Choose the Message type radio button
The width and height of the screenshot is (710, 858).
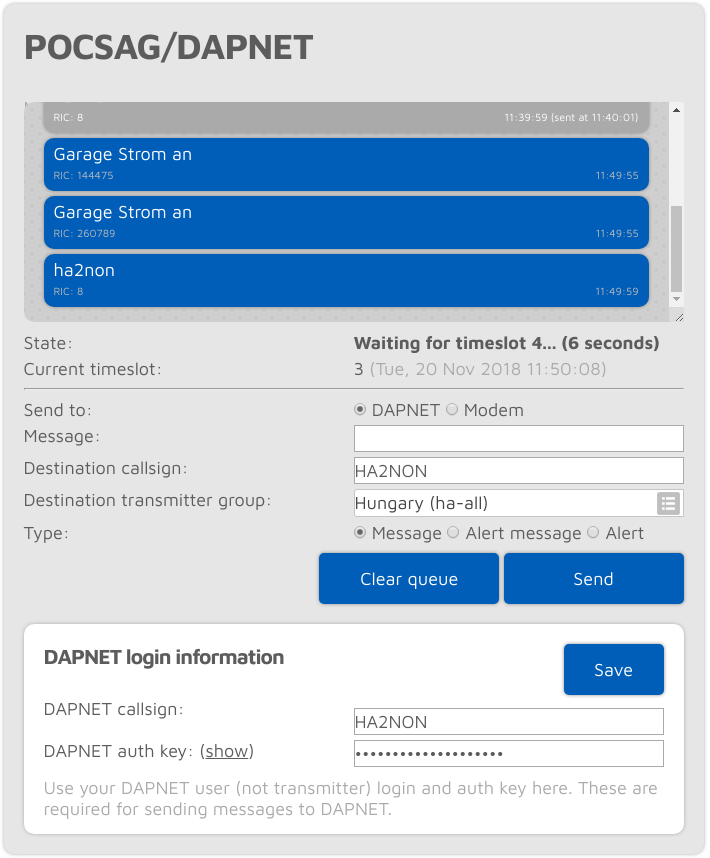click(x=361, y=533)
